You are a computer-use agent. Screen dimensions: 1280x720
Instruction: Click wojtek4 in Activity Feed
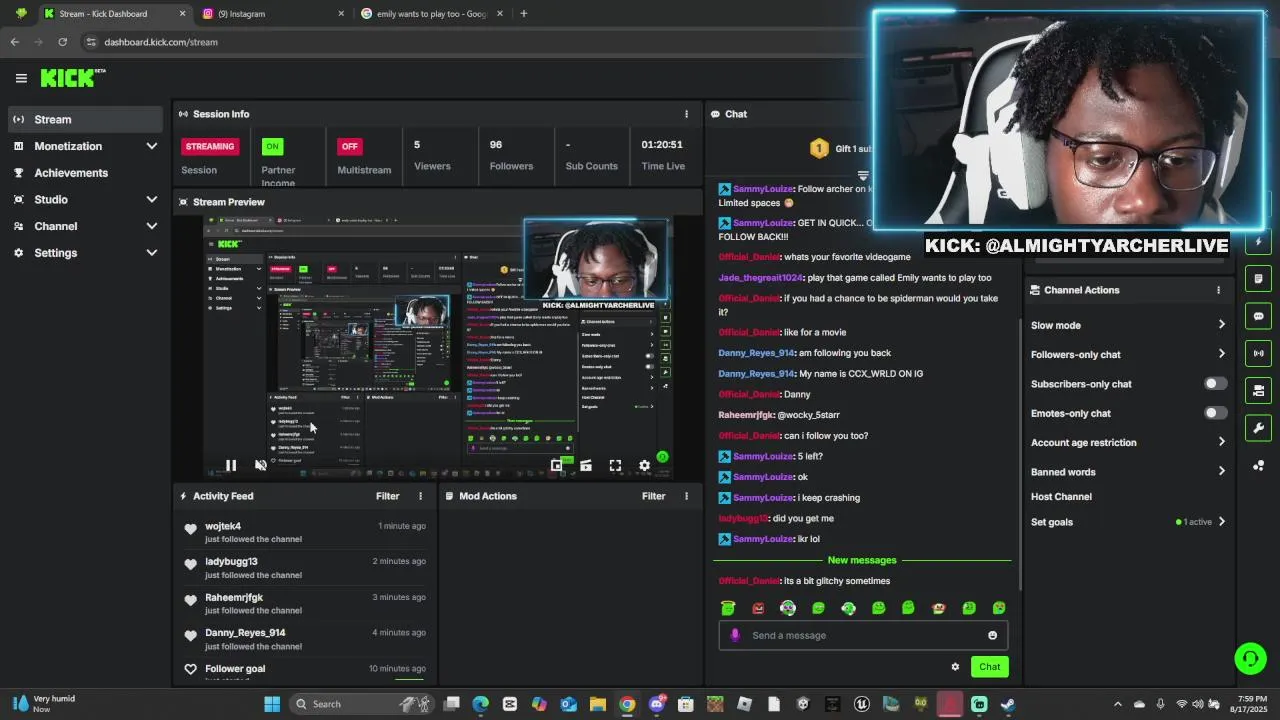[223, 526]
